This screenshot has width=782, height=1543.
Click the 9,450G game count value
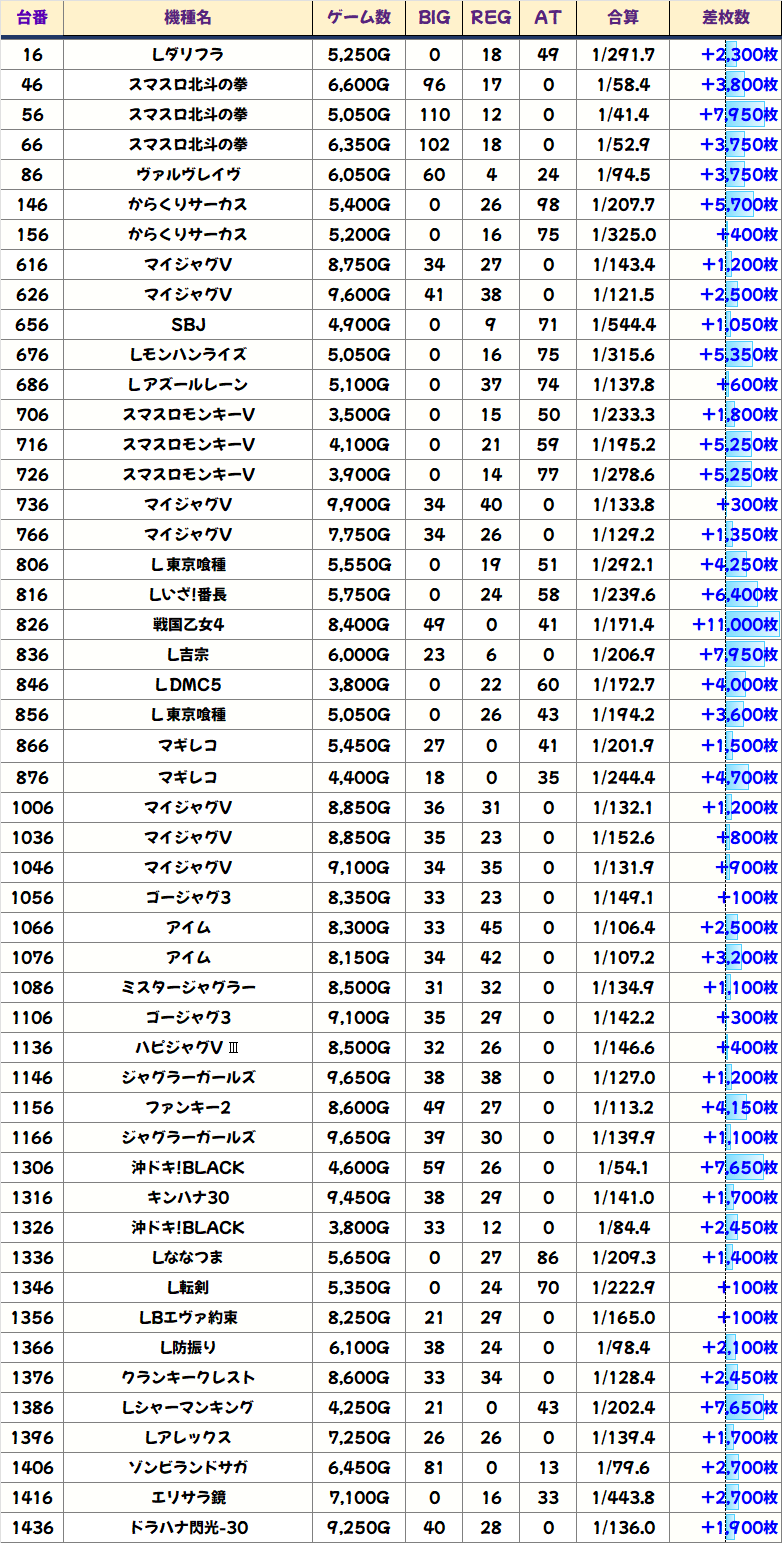tap(359, 1198)
